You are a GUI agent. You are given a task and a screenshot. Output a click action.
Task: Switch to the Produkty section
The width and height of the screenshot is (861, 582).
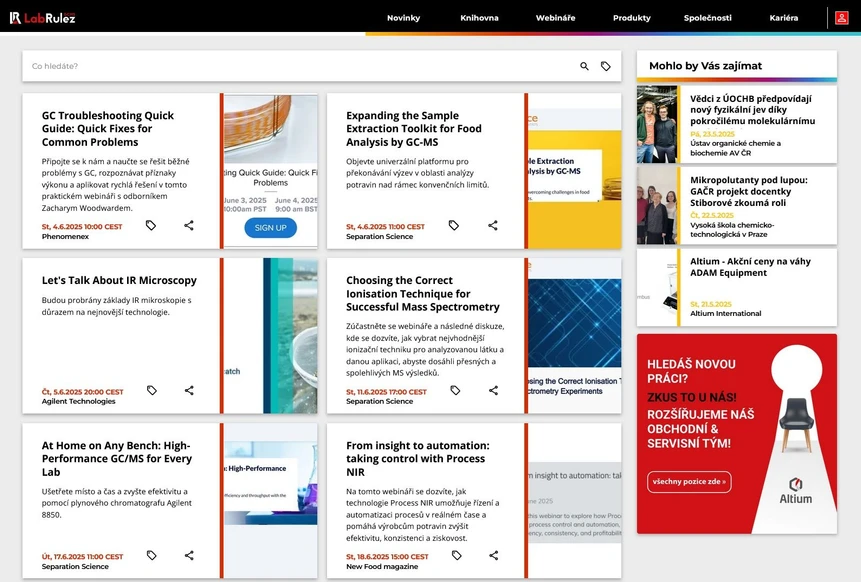coord(631,17)
